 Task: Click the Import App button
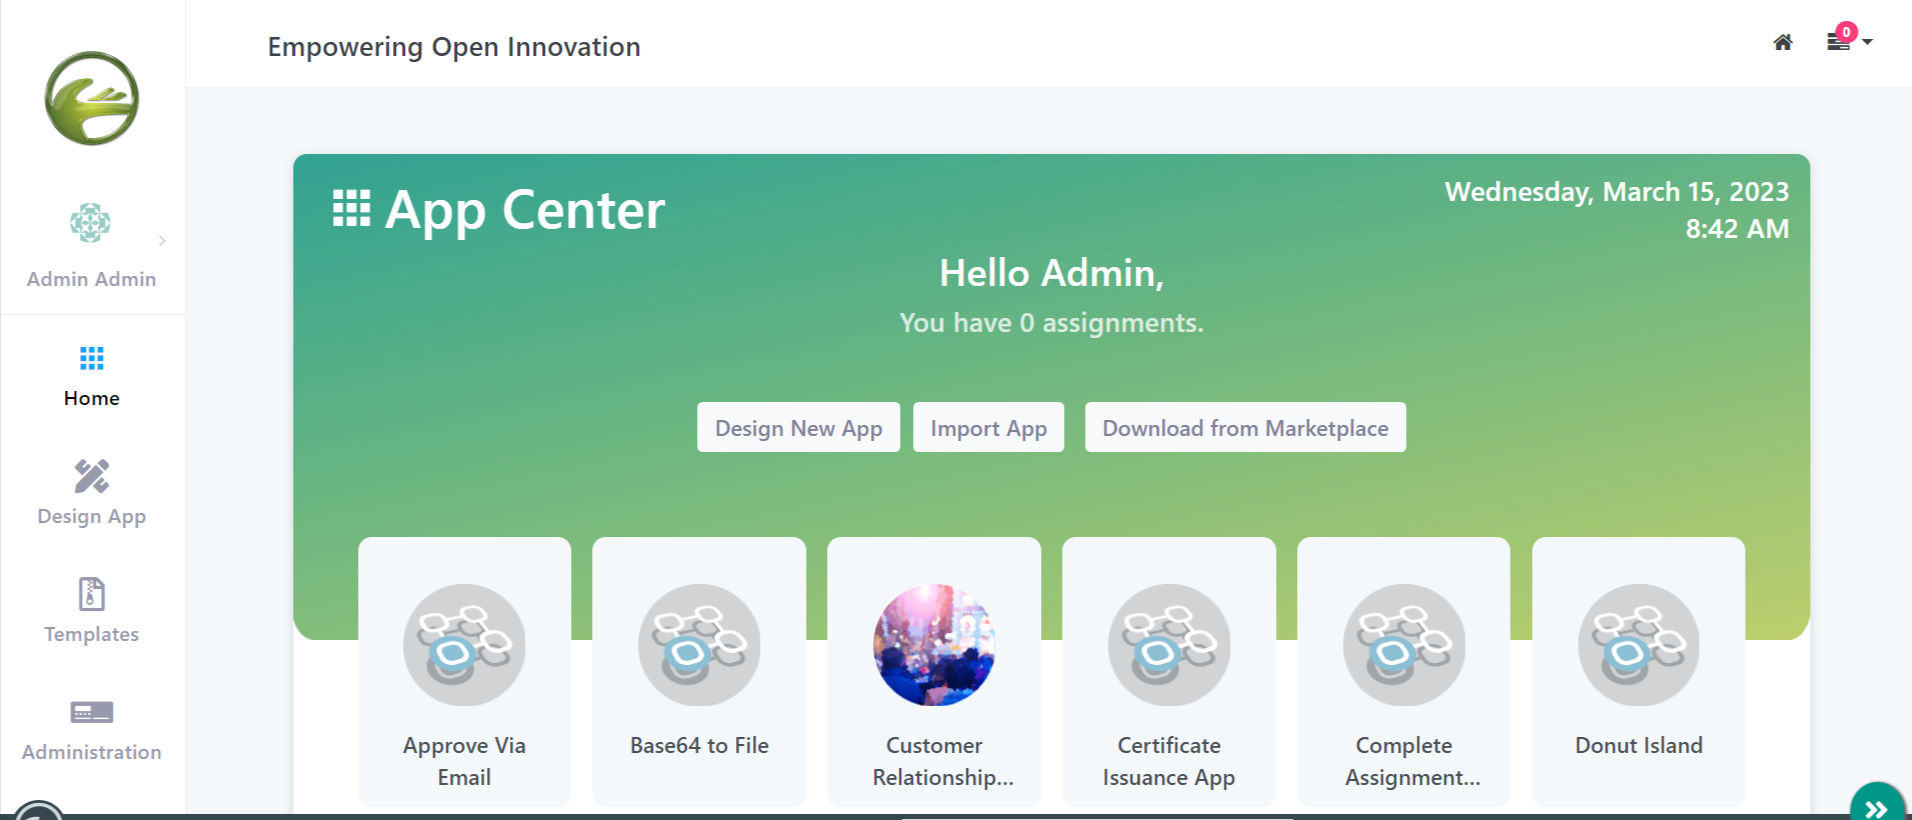(988, 428)
